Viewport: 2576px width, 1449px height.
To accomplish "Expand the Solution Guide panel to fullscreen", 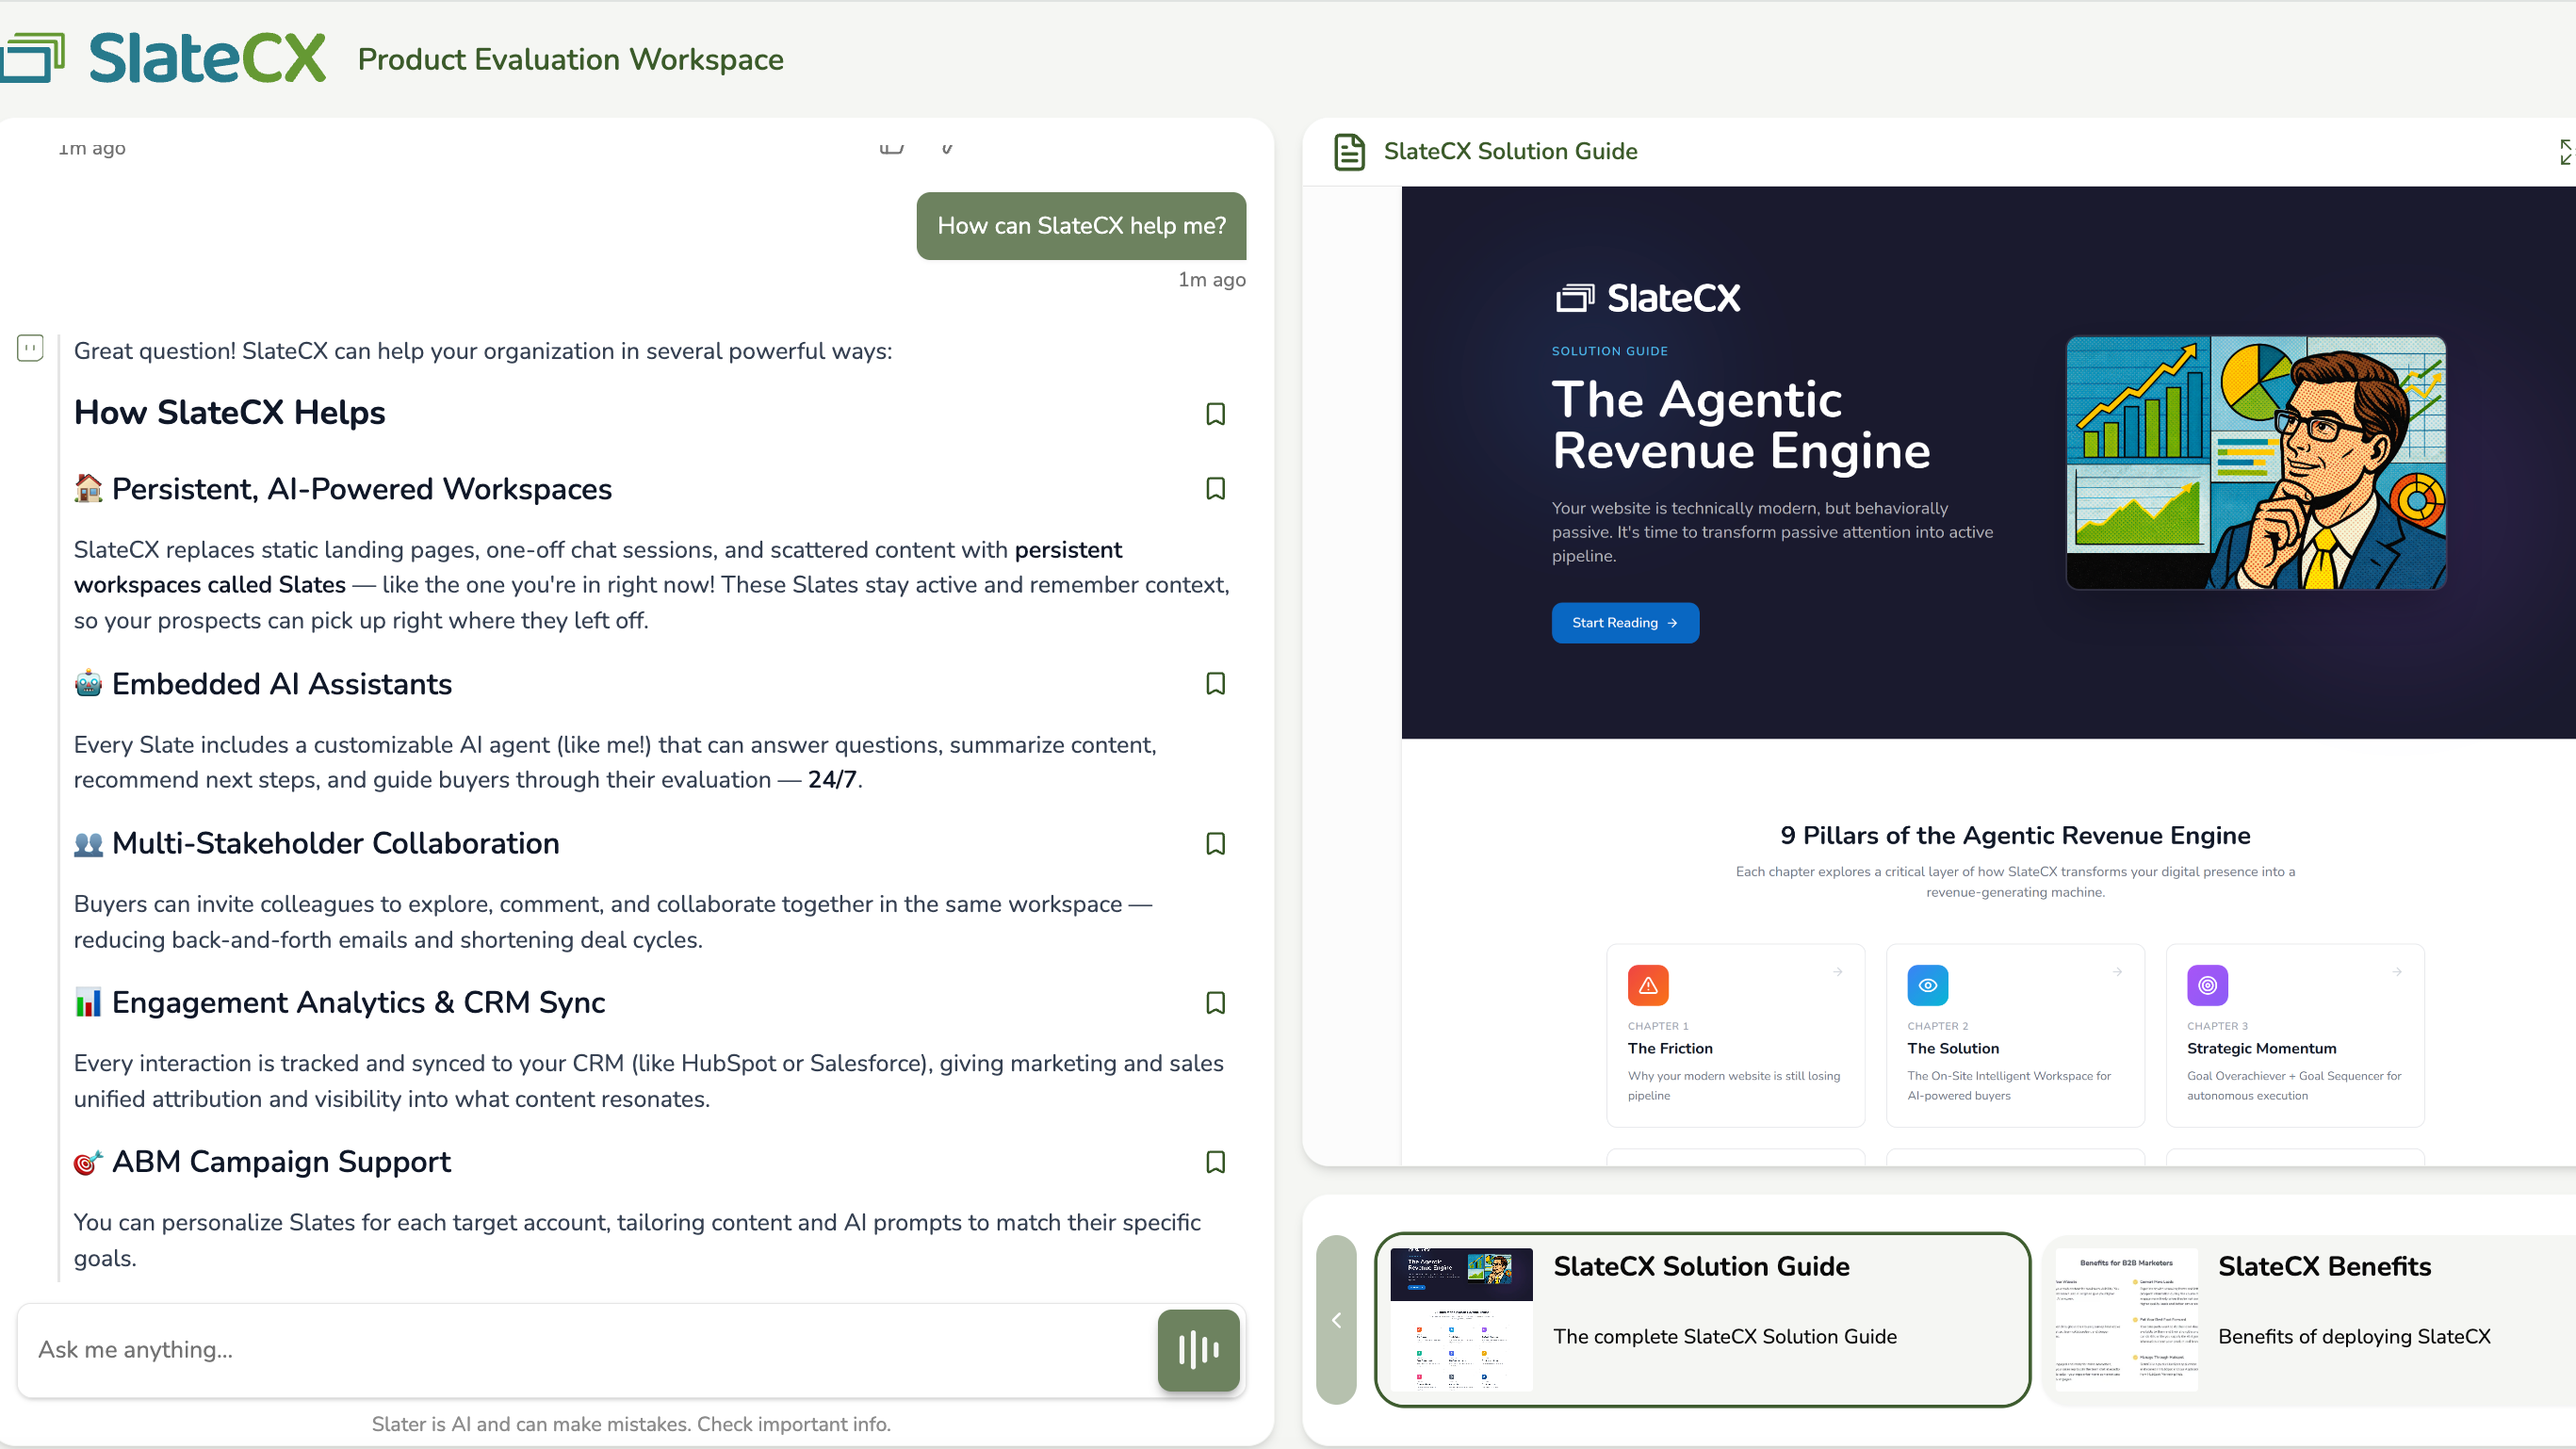I will [x=2566, y=152].
